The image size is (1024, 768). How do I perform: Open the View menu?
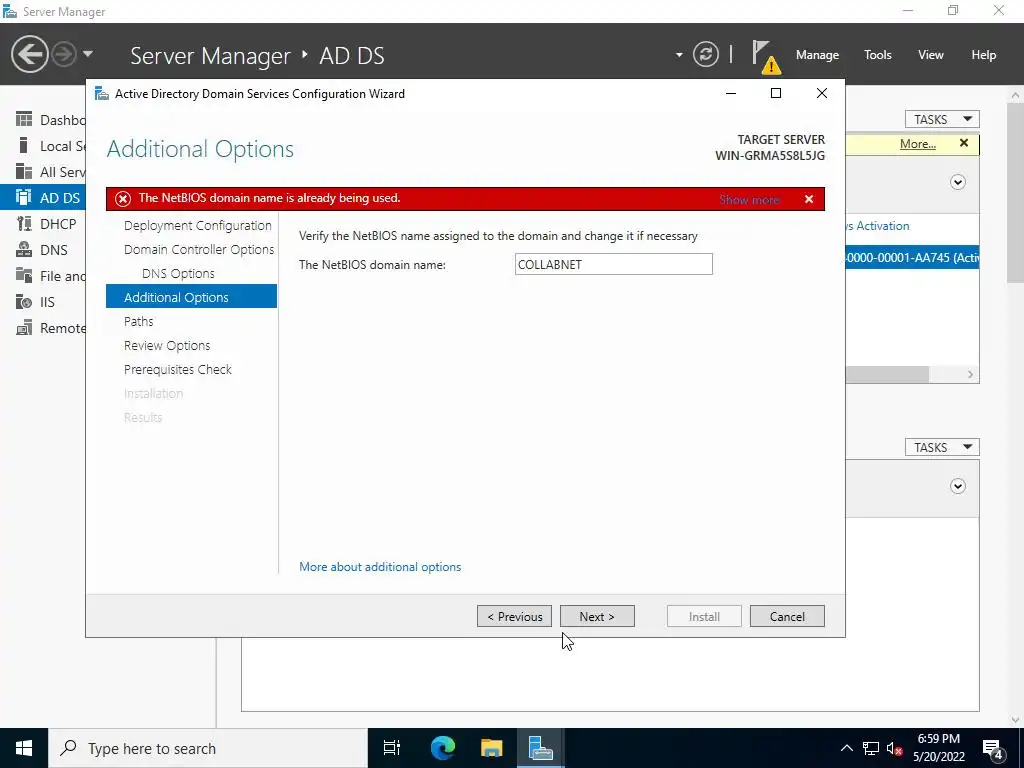click(x=931, y=55)
